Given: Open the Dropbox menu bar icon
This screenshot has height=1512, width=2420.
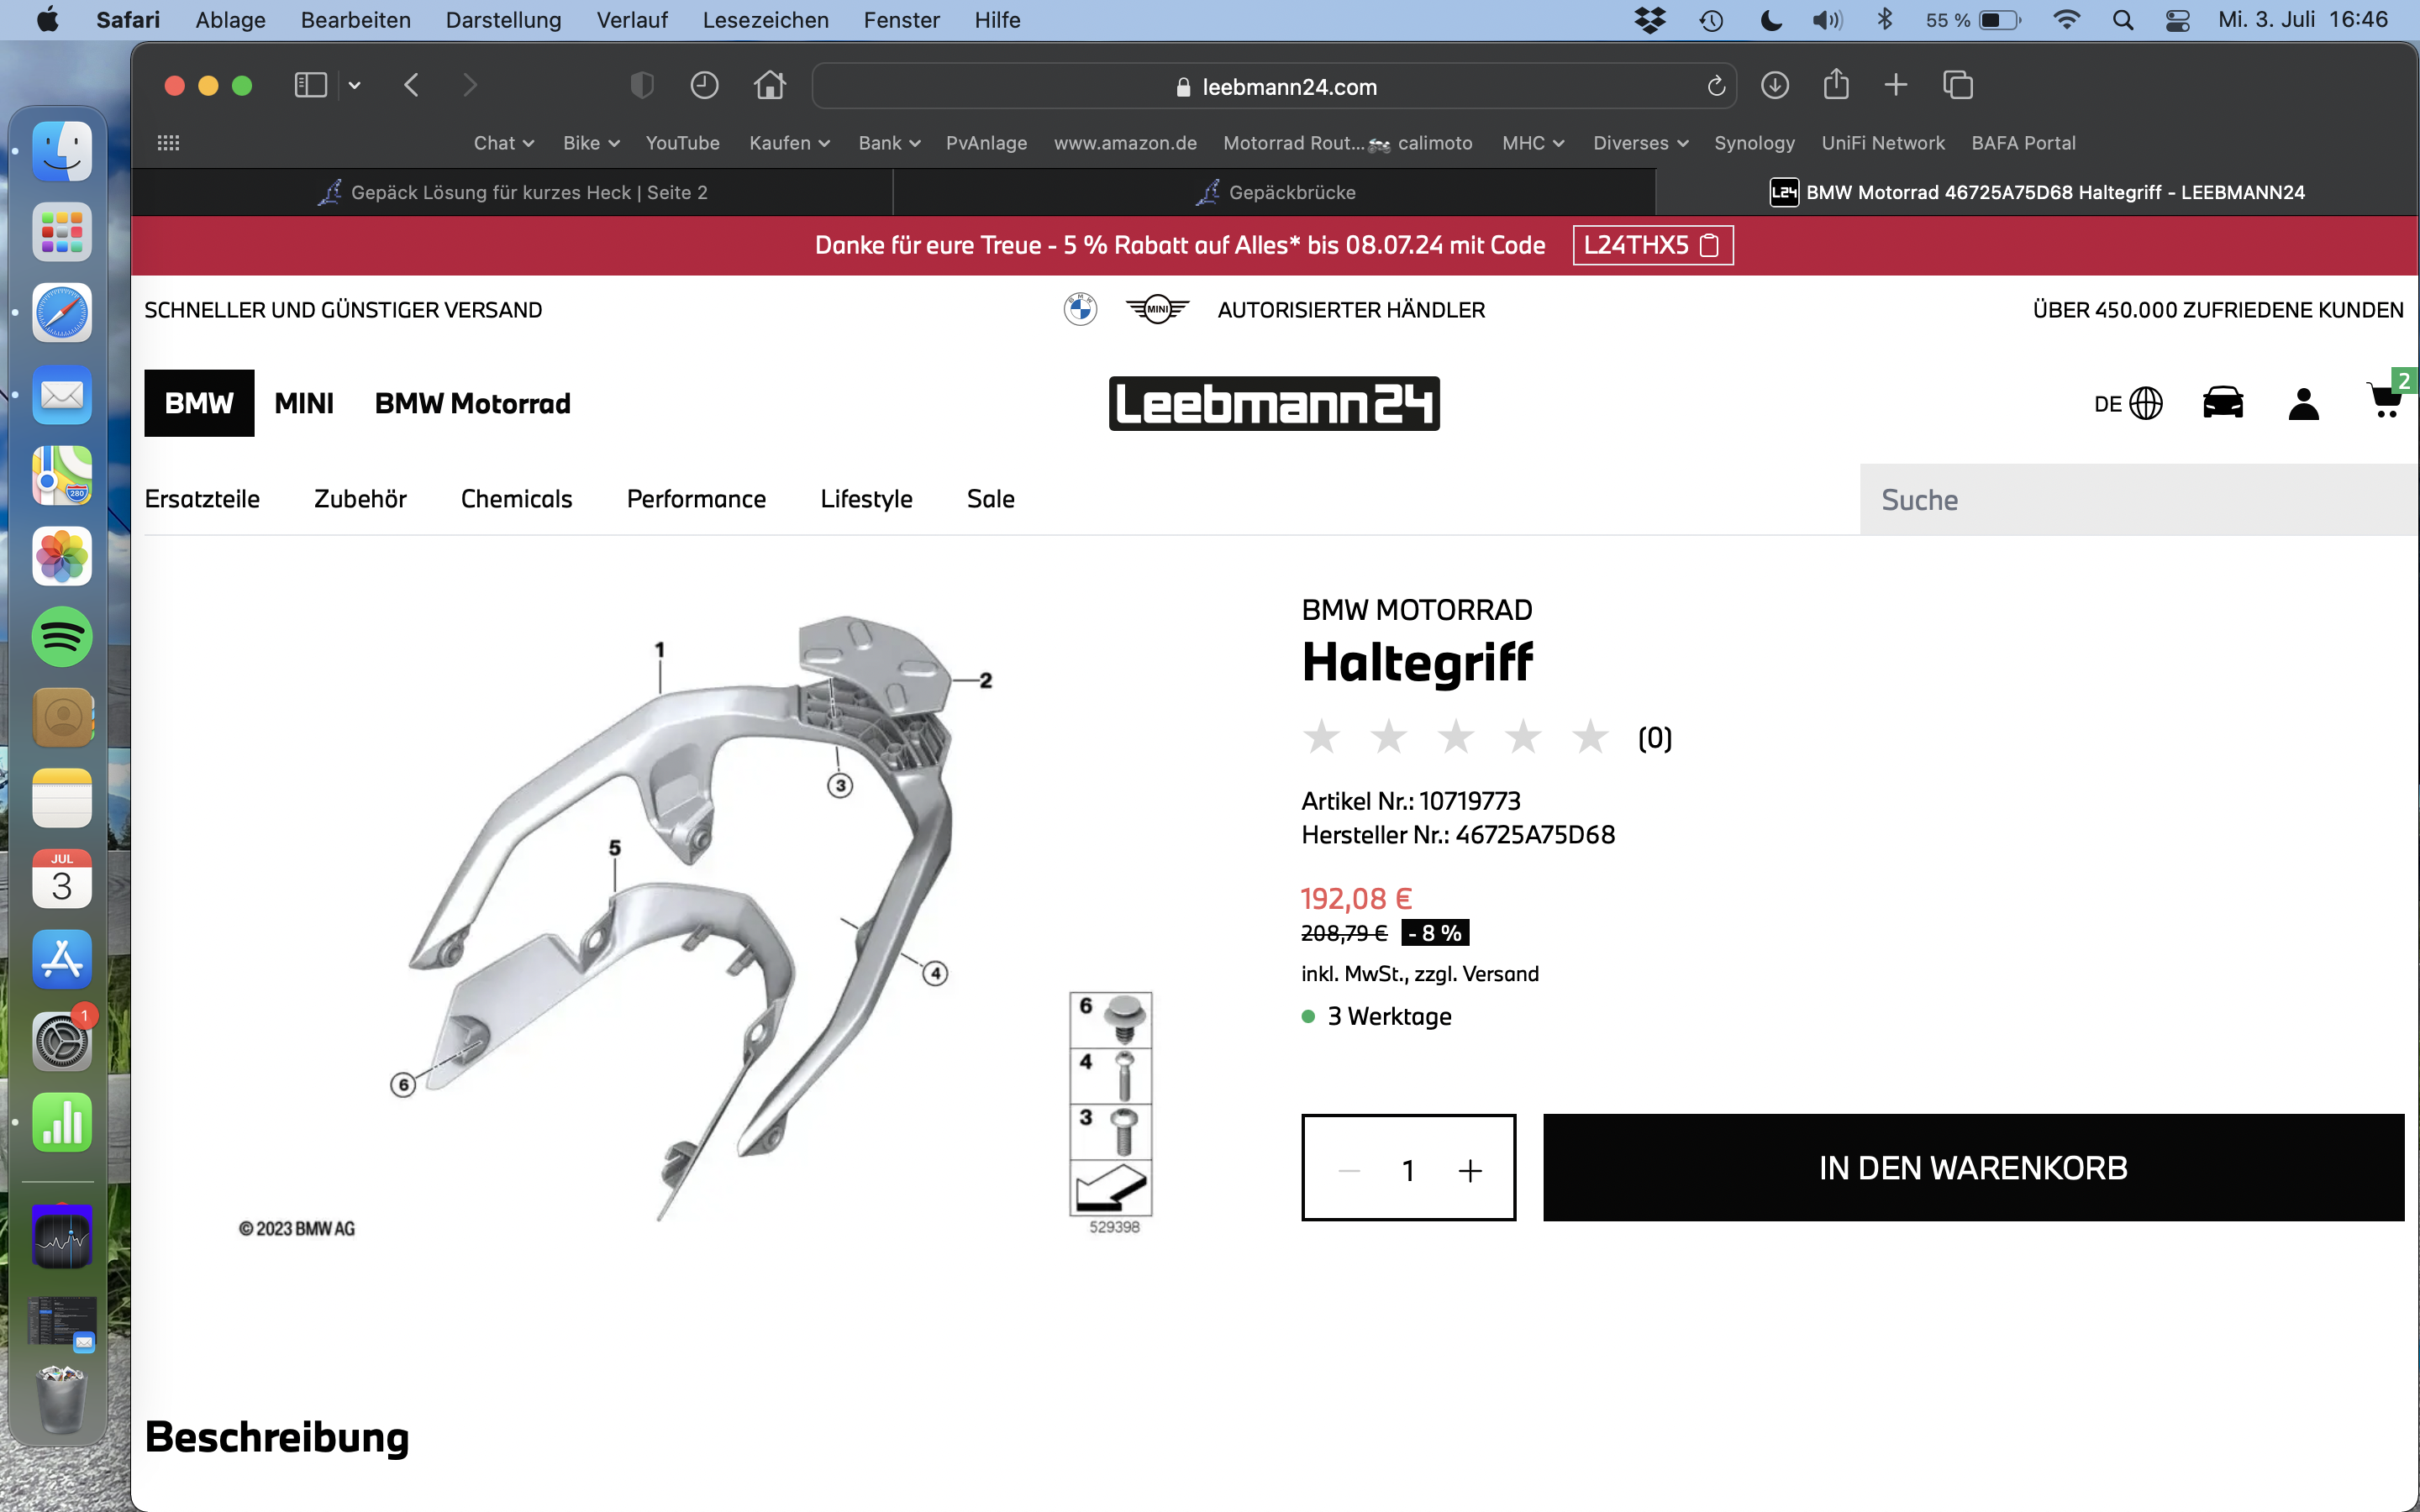Looking at the screenshot, I should click(x=1650, y=20).
